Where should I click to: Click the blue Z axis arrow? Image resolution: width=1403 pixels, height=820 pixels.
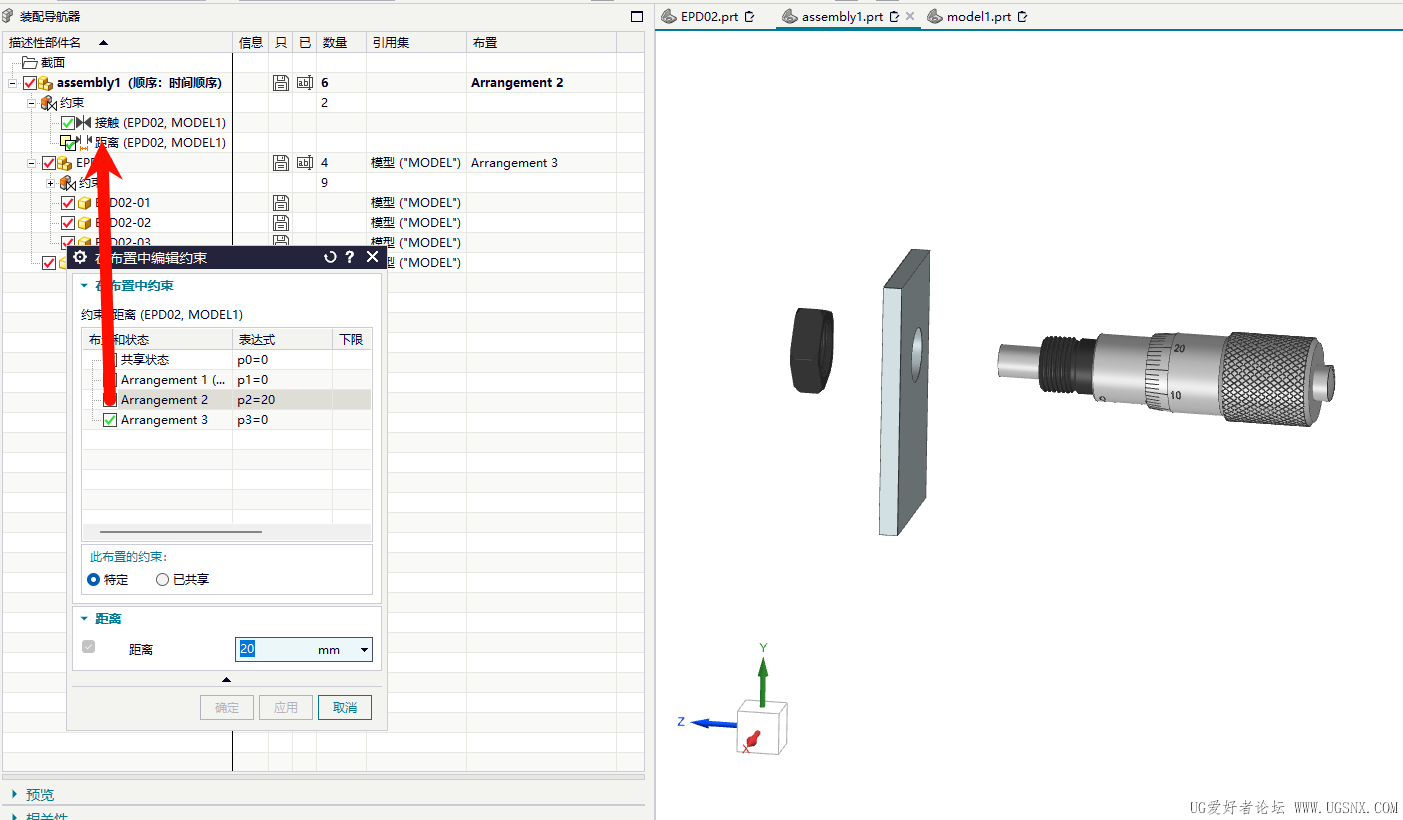[714, 723]
